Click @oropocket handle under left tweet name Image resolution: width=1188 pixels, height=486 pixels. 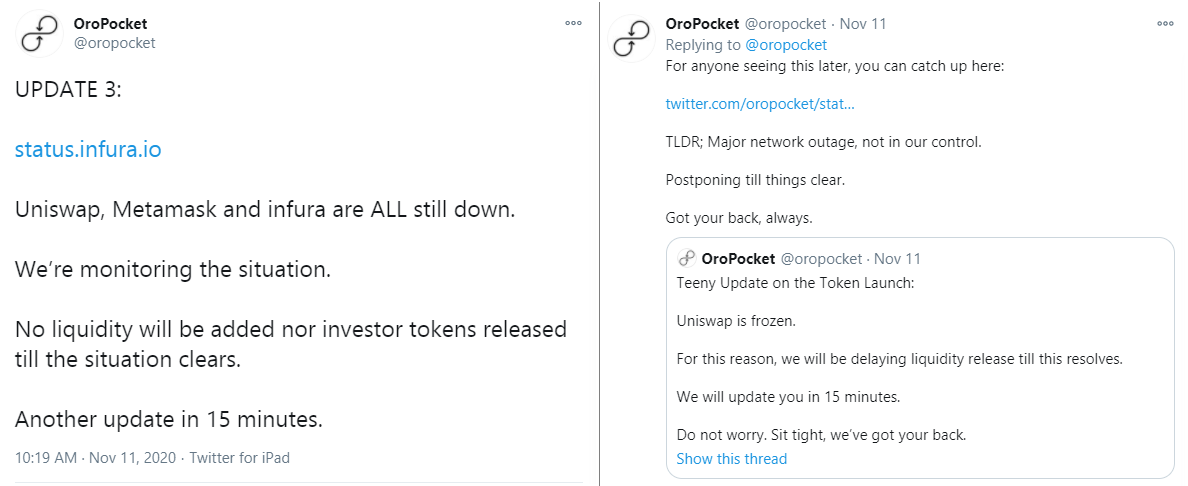(x=114, y=43)
